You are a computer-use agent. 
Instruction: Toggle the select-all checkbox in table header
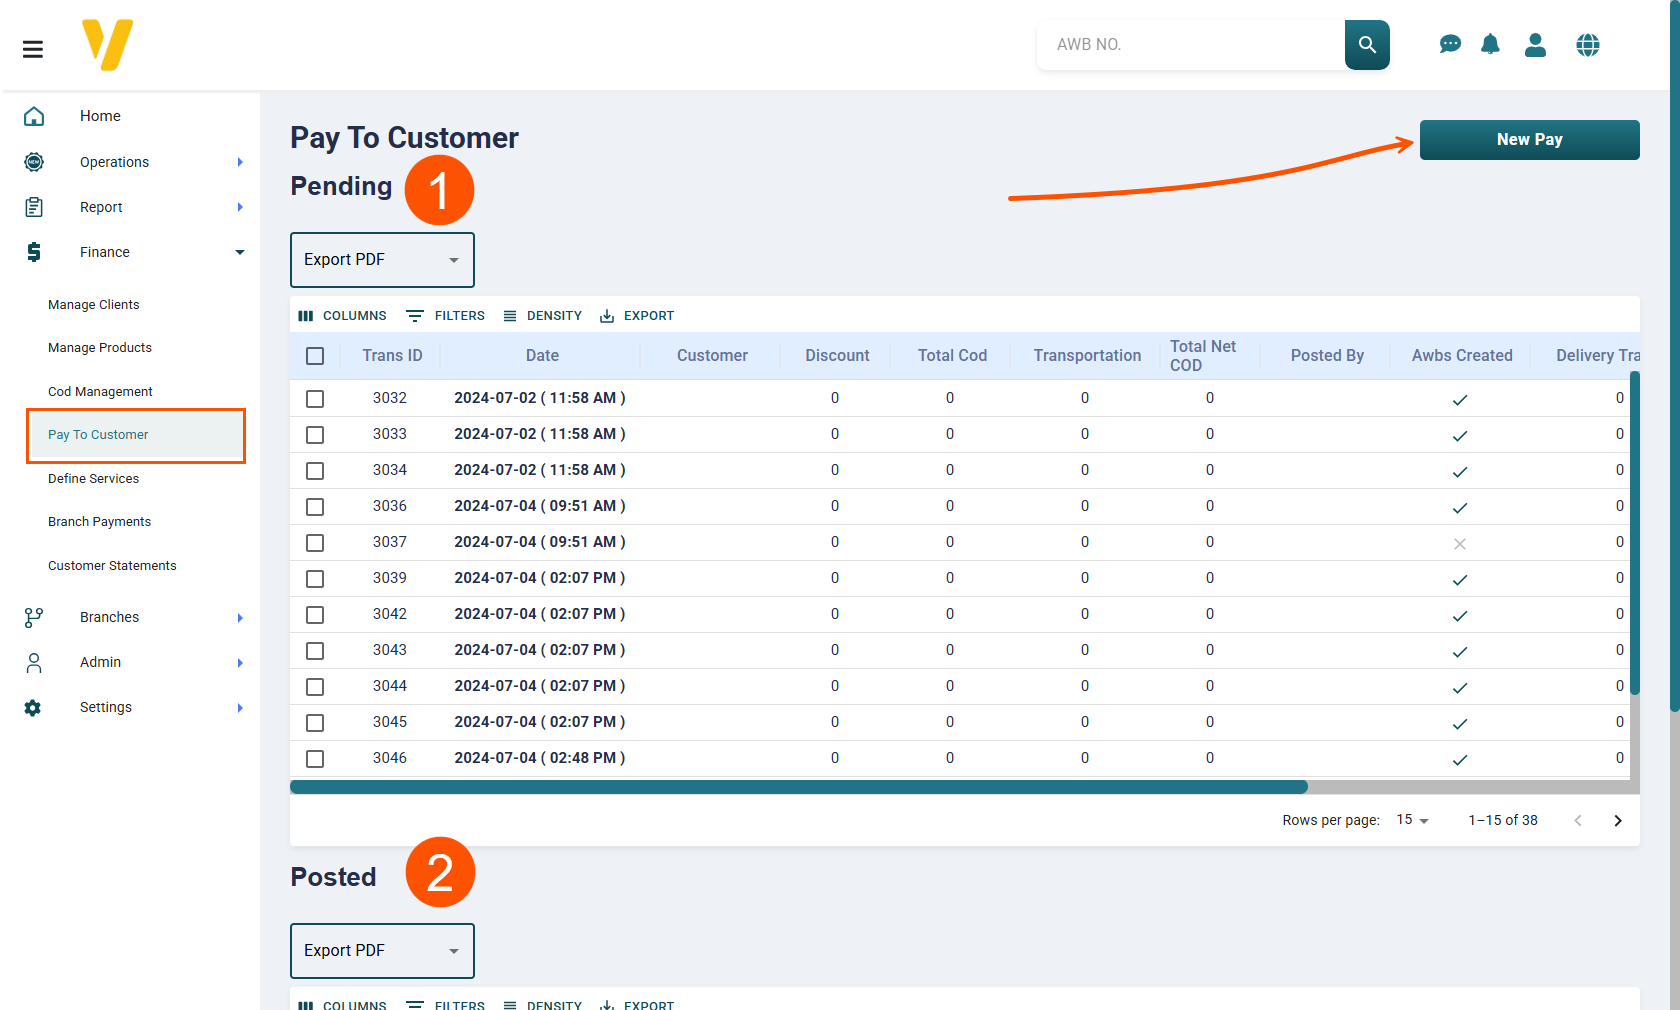point(315,356)
